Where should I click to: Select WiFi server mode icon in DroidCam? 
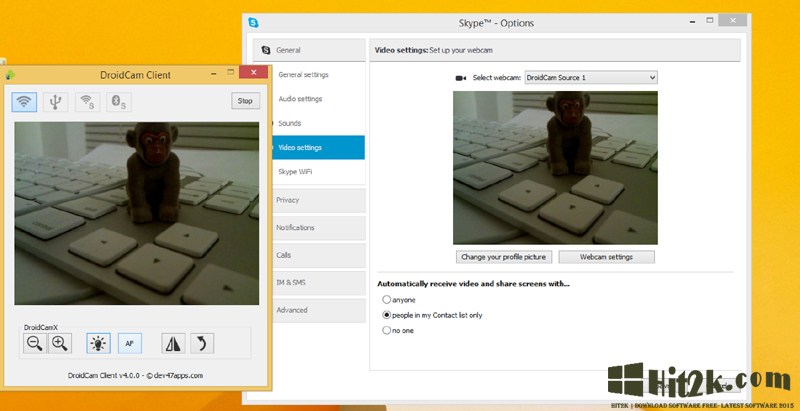point(87,102)
